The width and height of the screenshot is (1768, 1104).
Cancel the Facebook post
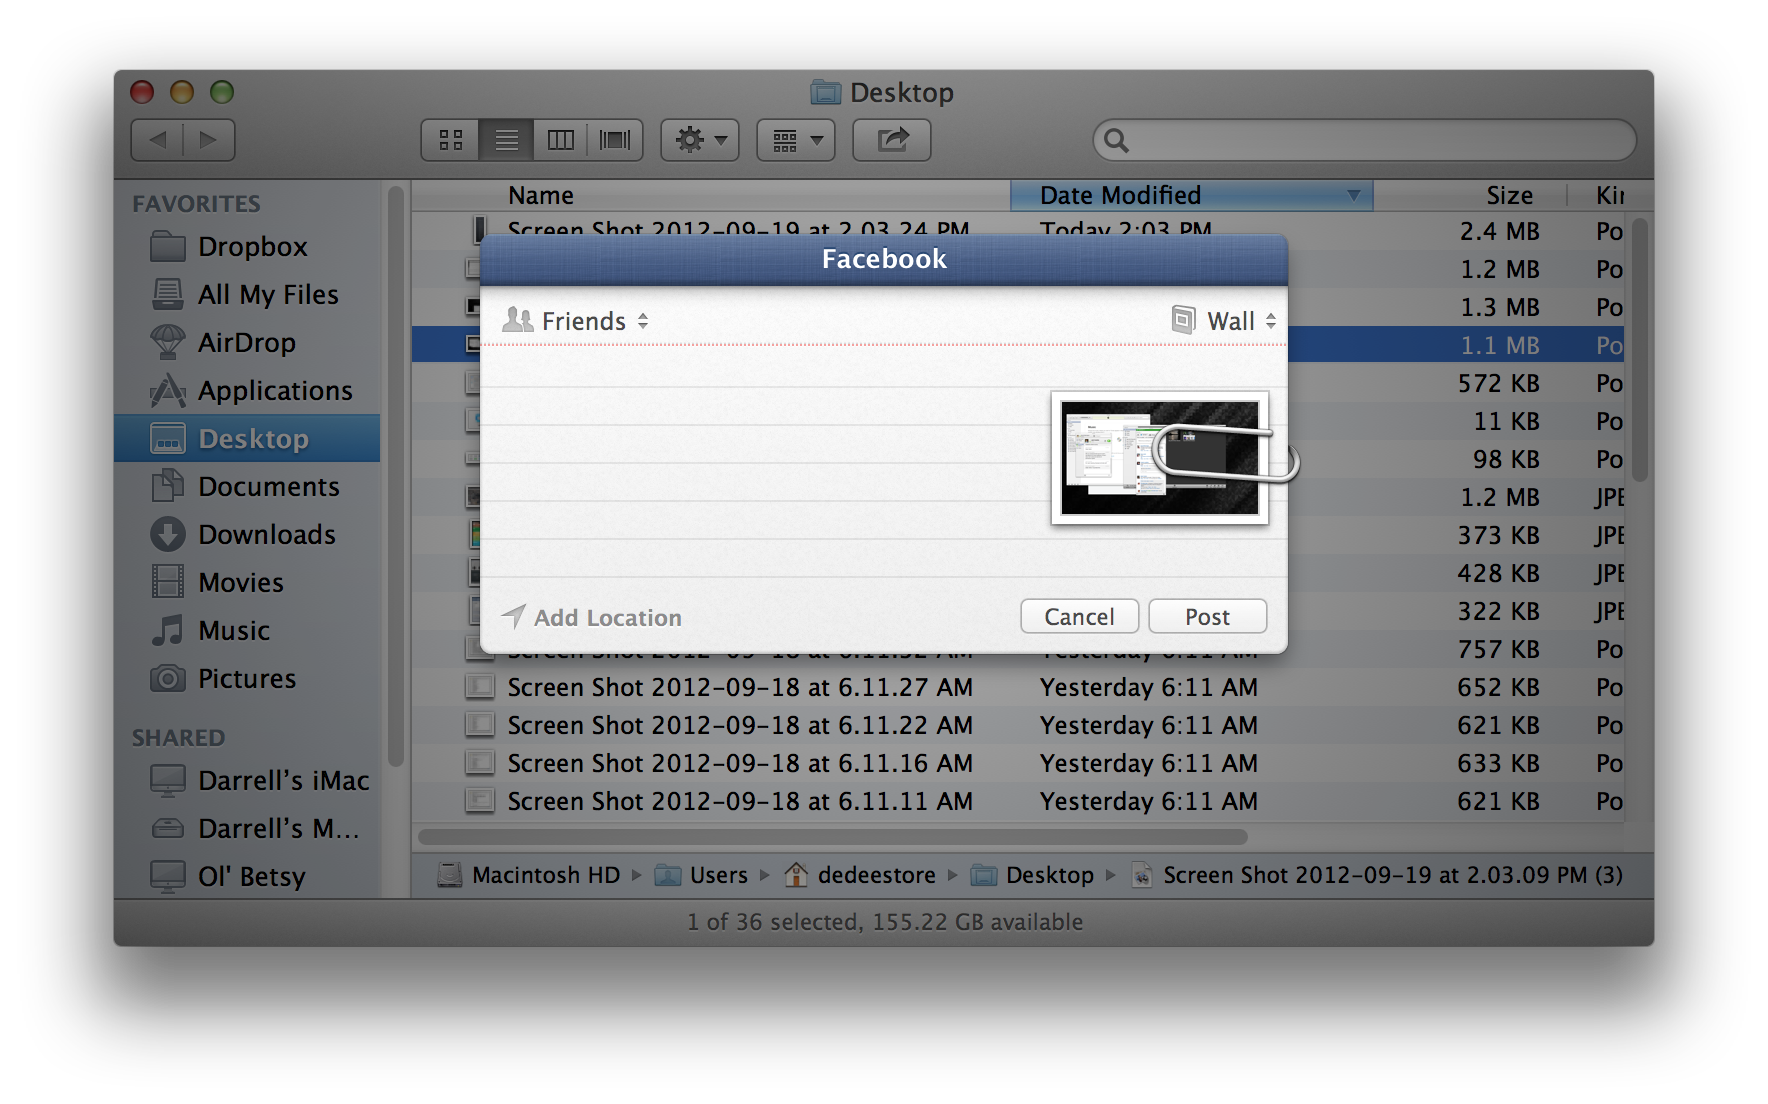click(x=1079, y=616)
